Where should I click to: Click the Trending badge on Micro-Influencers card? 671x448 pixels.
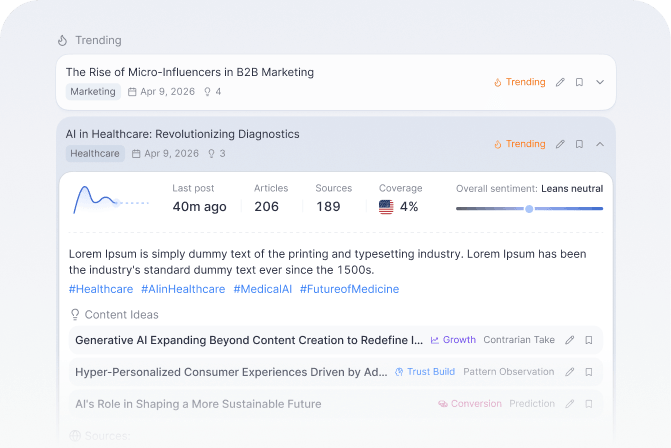(520, 82)
